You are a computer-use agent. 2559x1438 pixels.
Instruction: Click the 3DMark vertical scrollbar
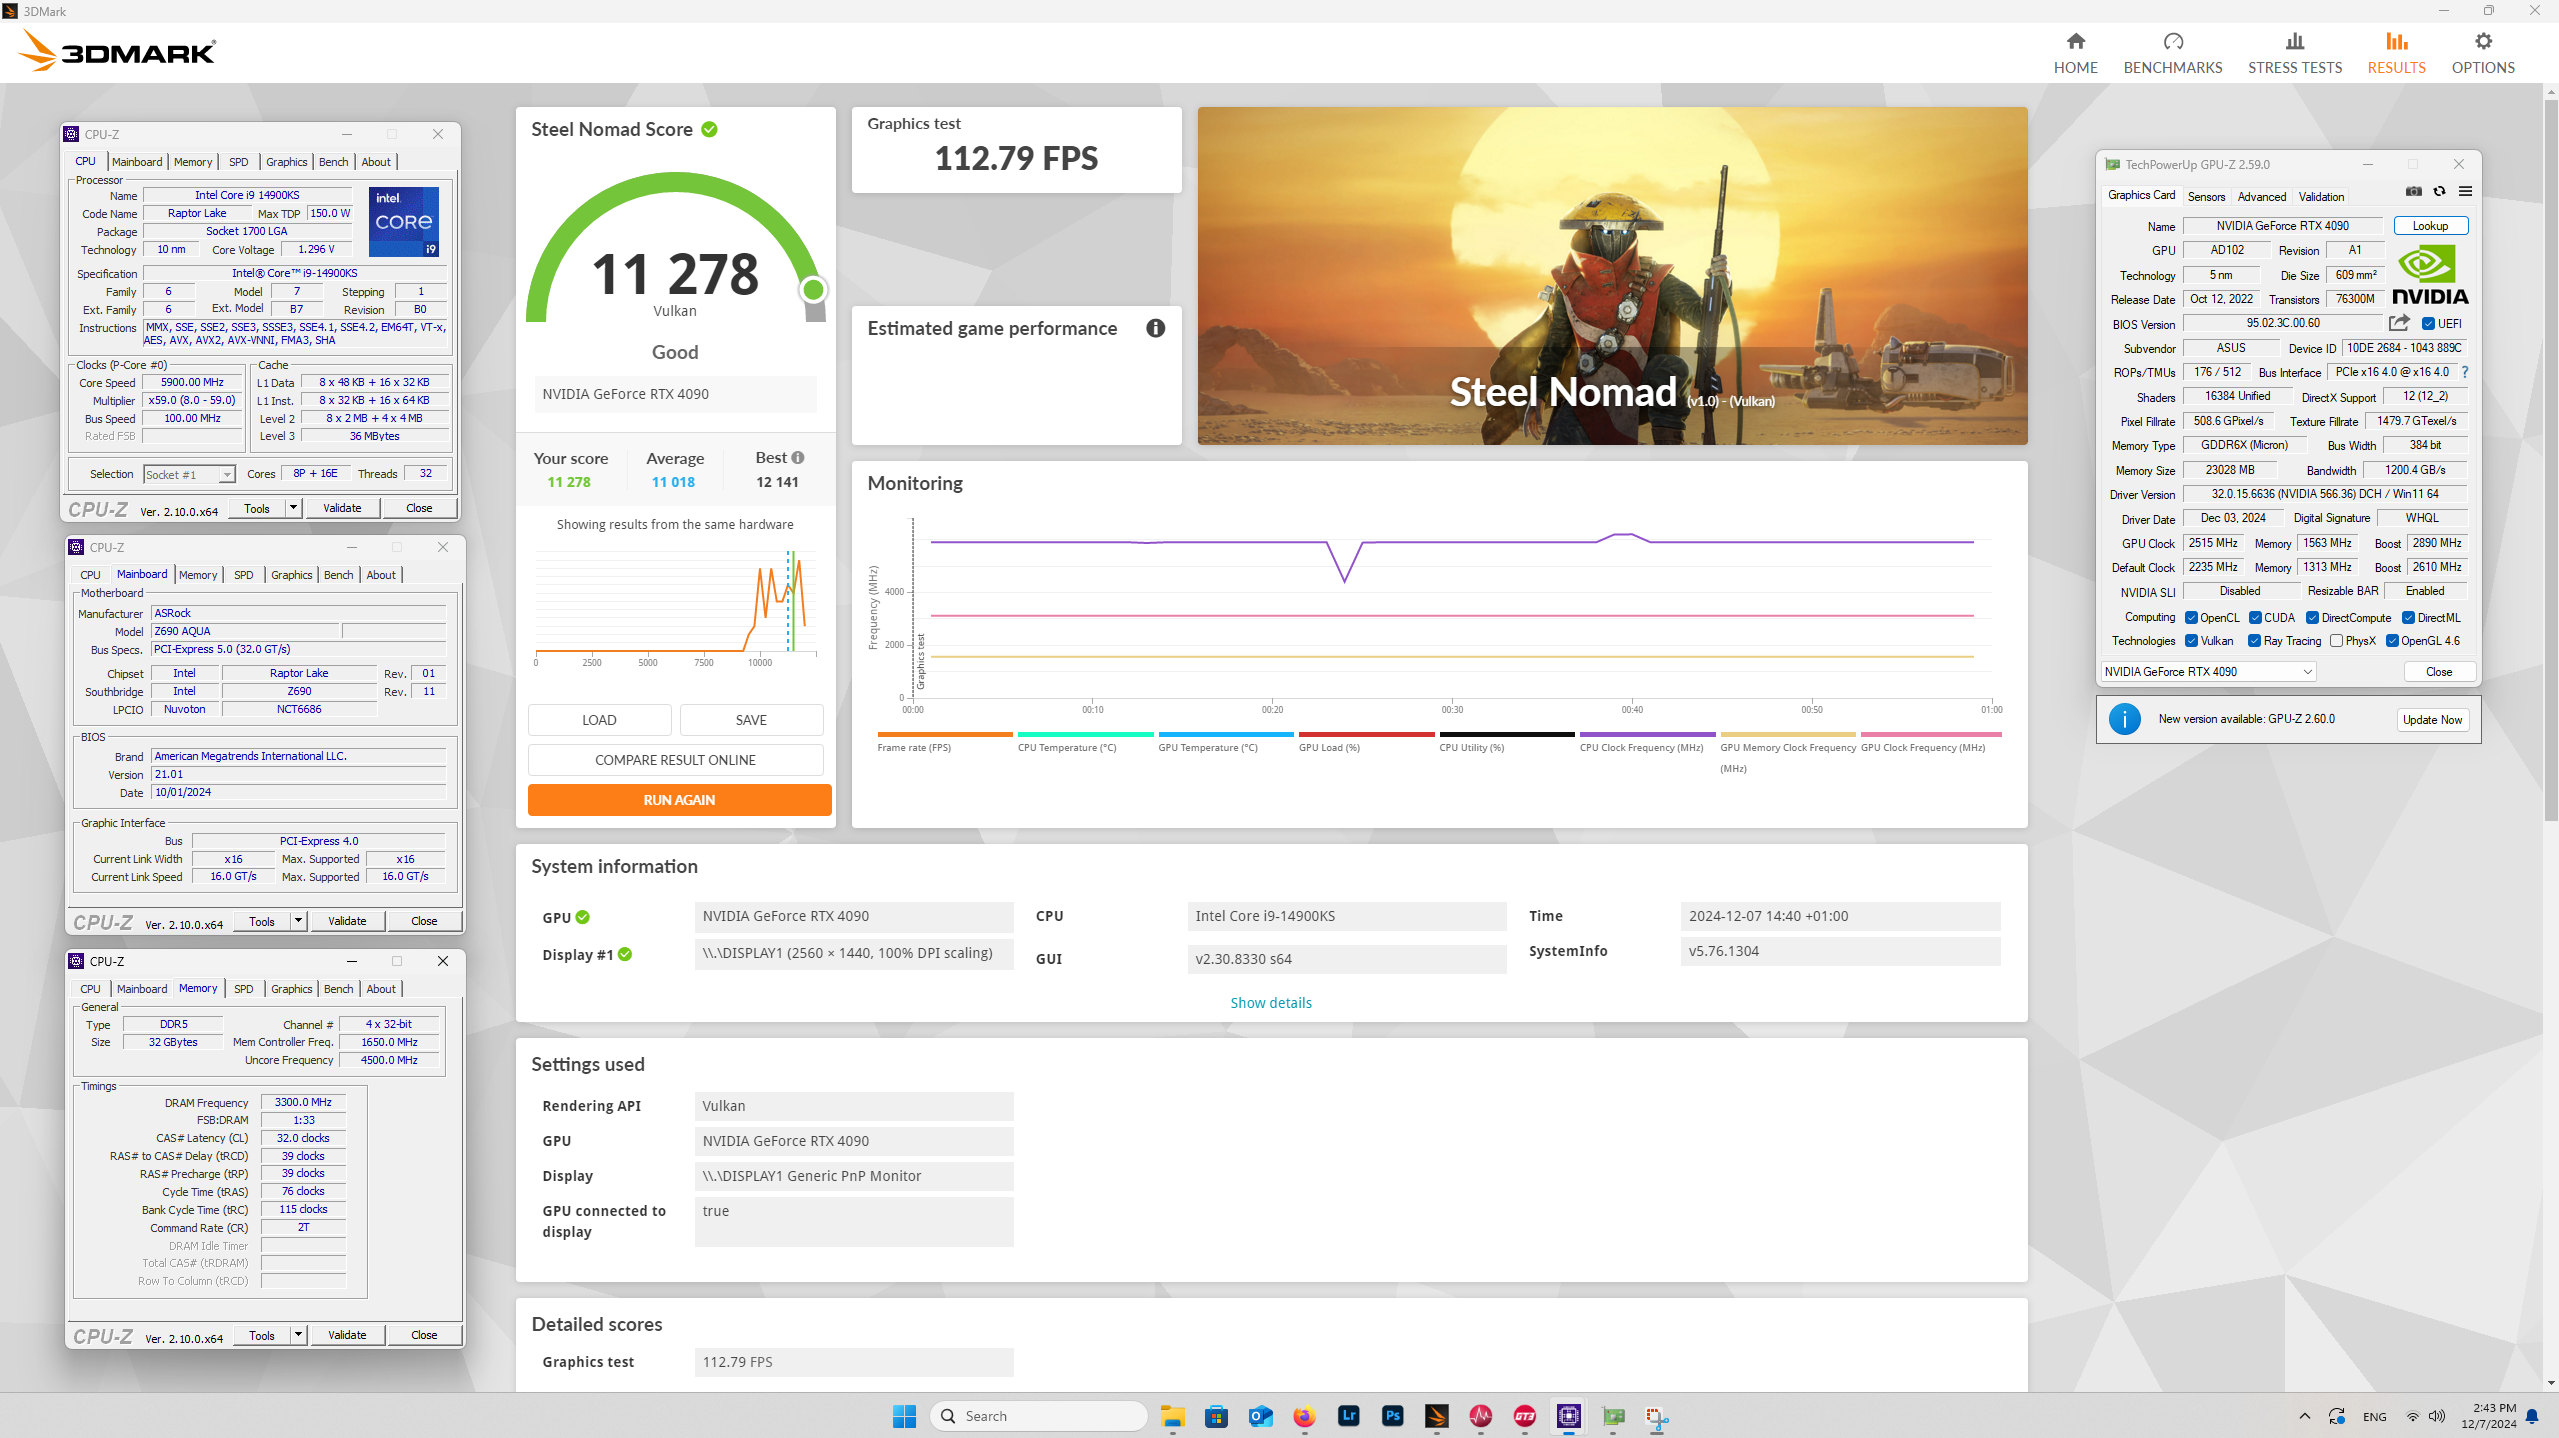(2550, 460)
